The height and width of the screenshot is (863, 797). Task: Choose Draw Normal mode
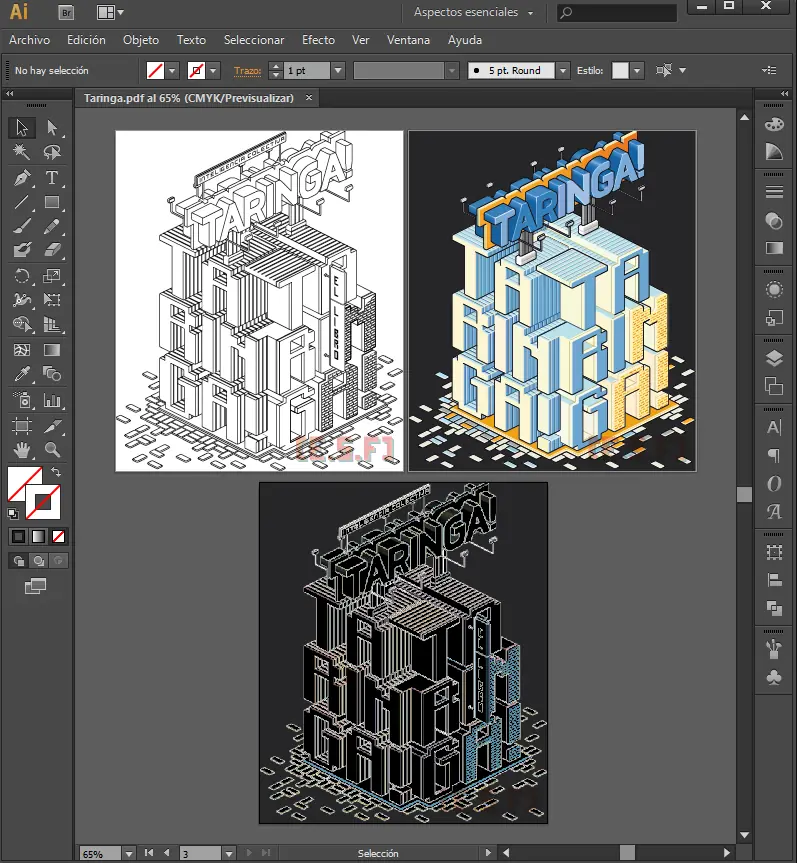[x=18, y=561]
